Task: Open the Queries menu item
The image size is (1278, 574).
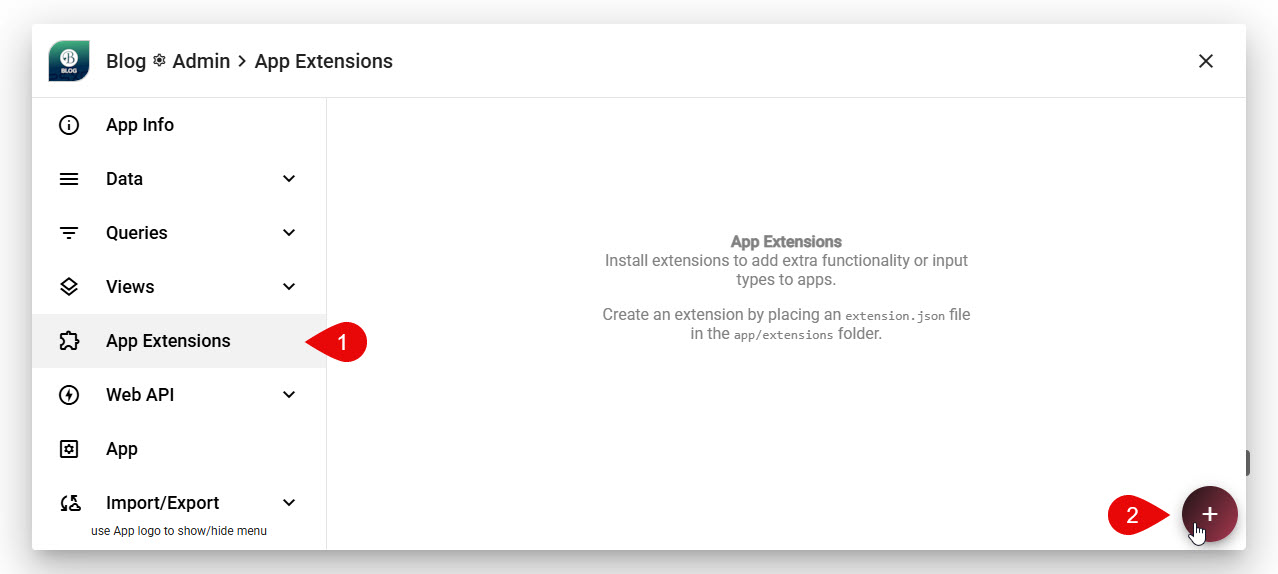Action: [136, 233]
